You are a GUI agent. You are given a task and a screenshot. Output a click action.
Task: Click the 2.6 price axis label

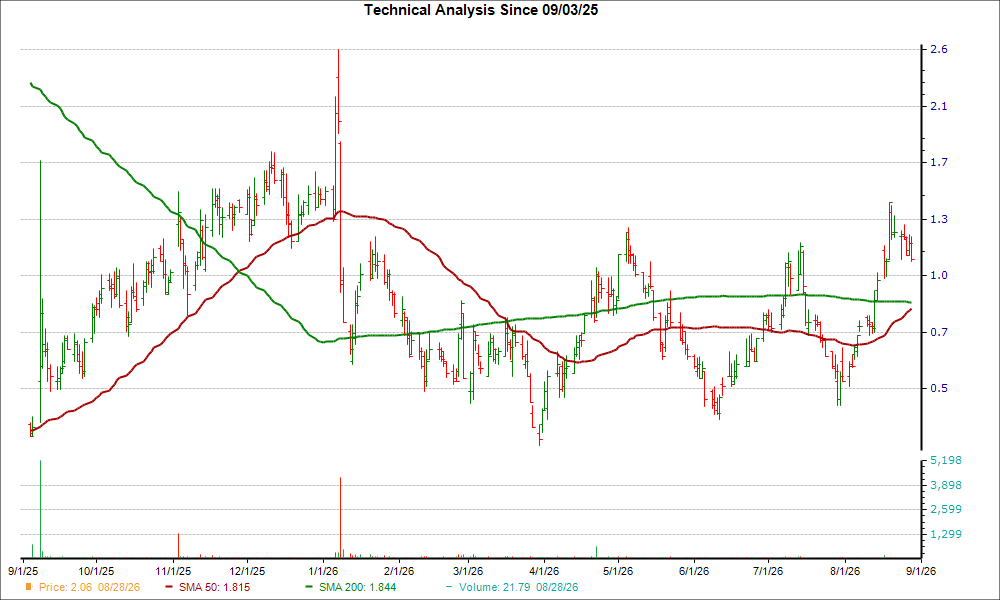[x=939, y=50]
